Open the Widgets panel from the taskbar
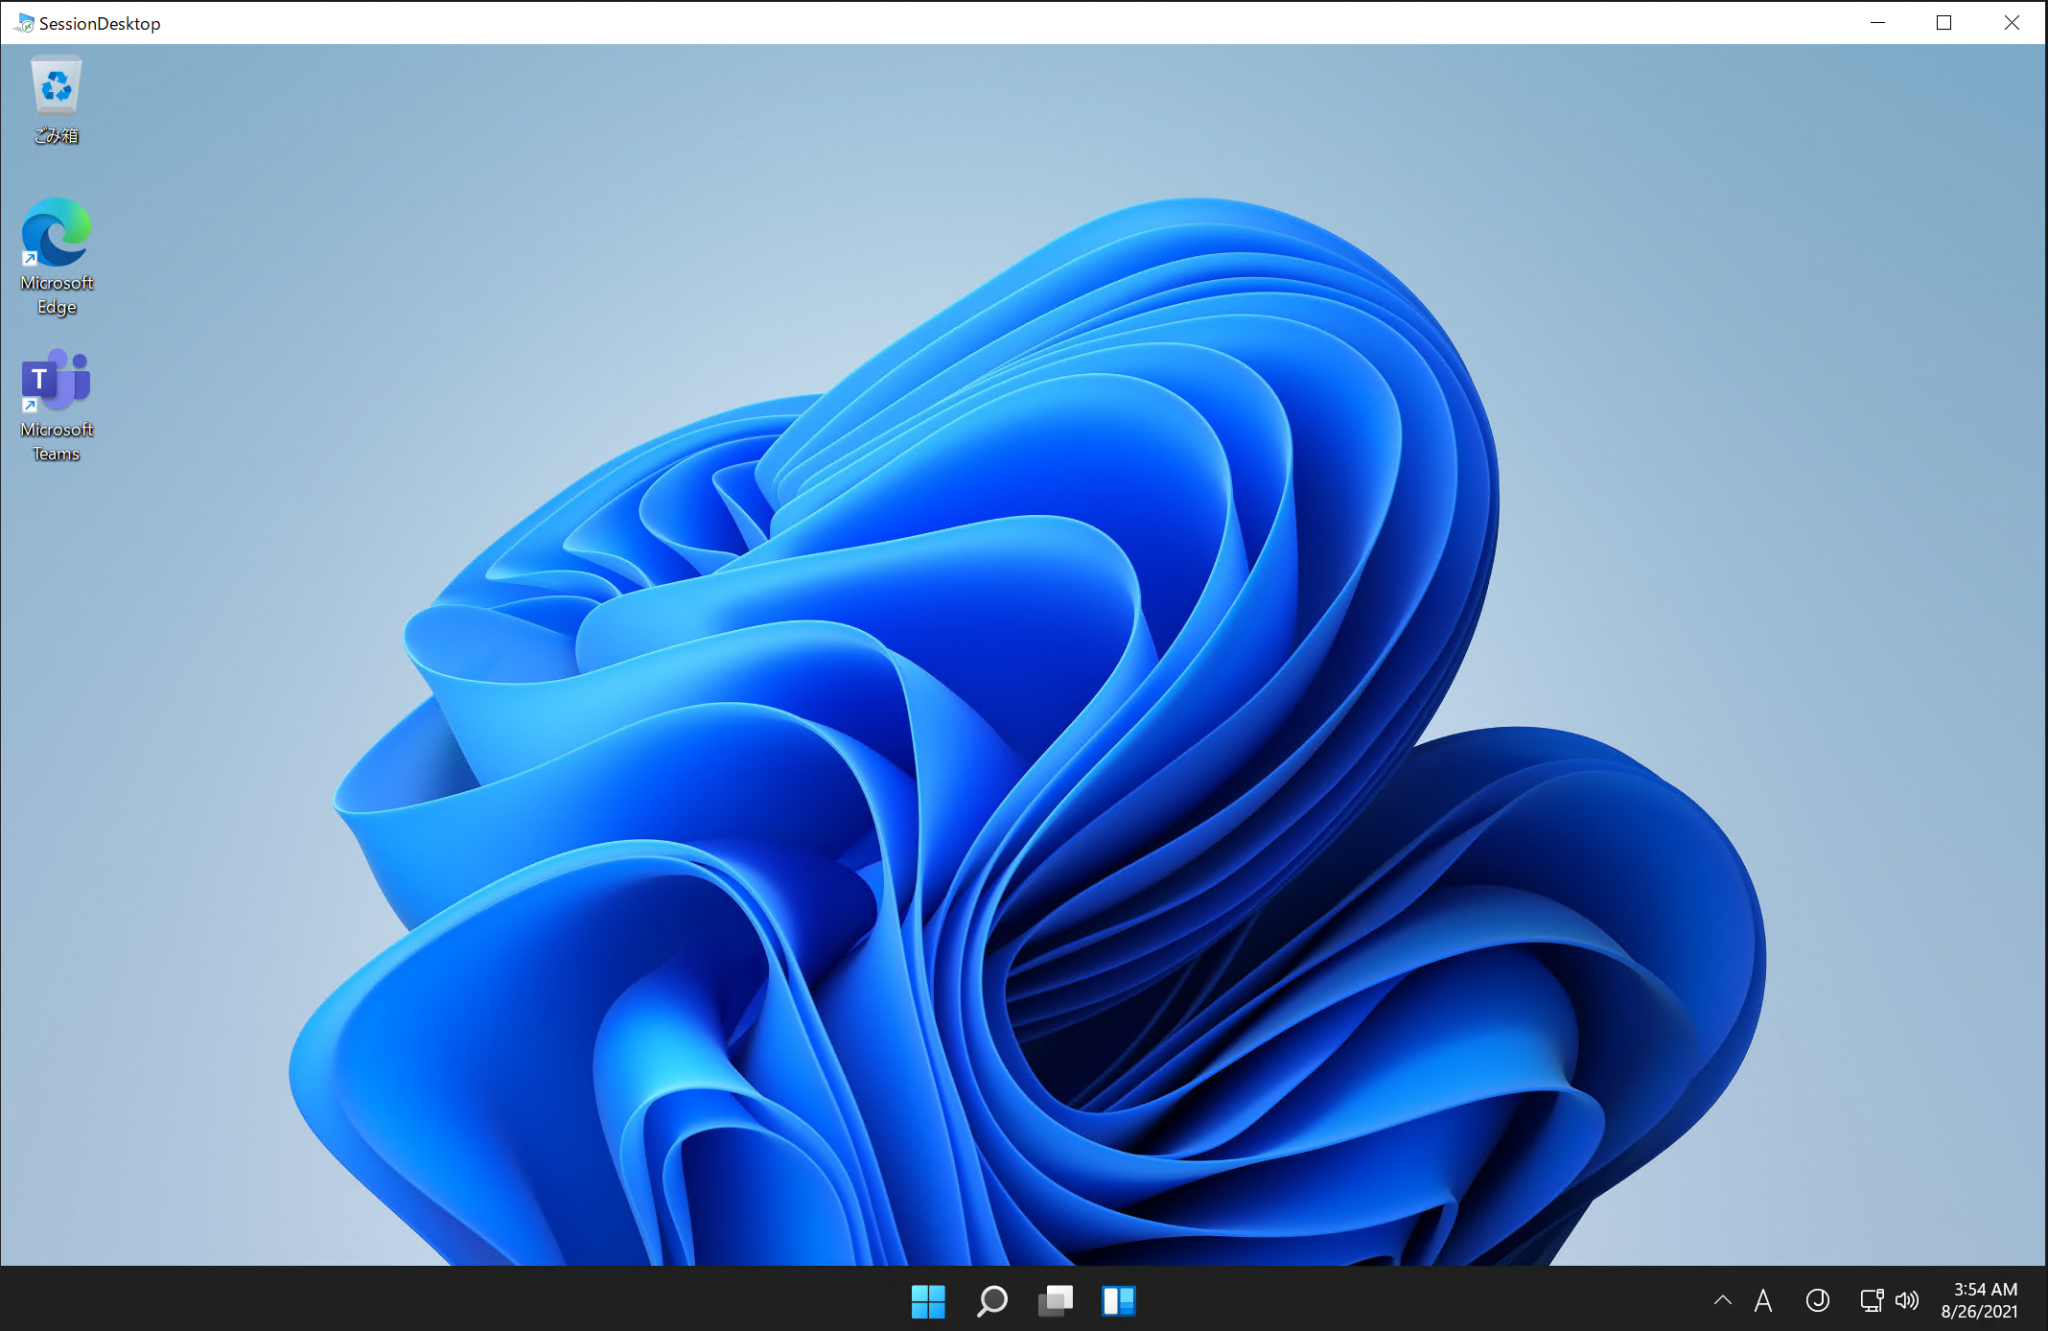Image resolution: width=2048 pixels, height=1331 pixels. point(1119,1301)
